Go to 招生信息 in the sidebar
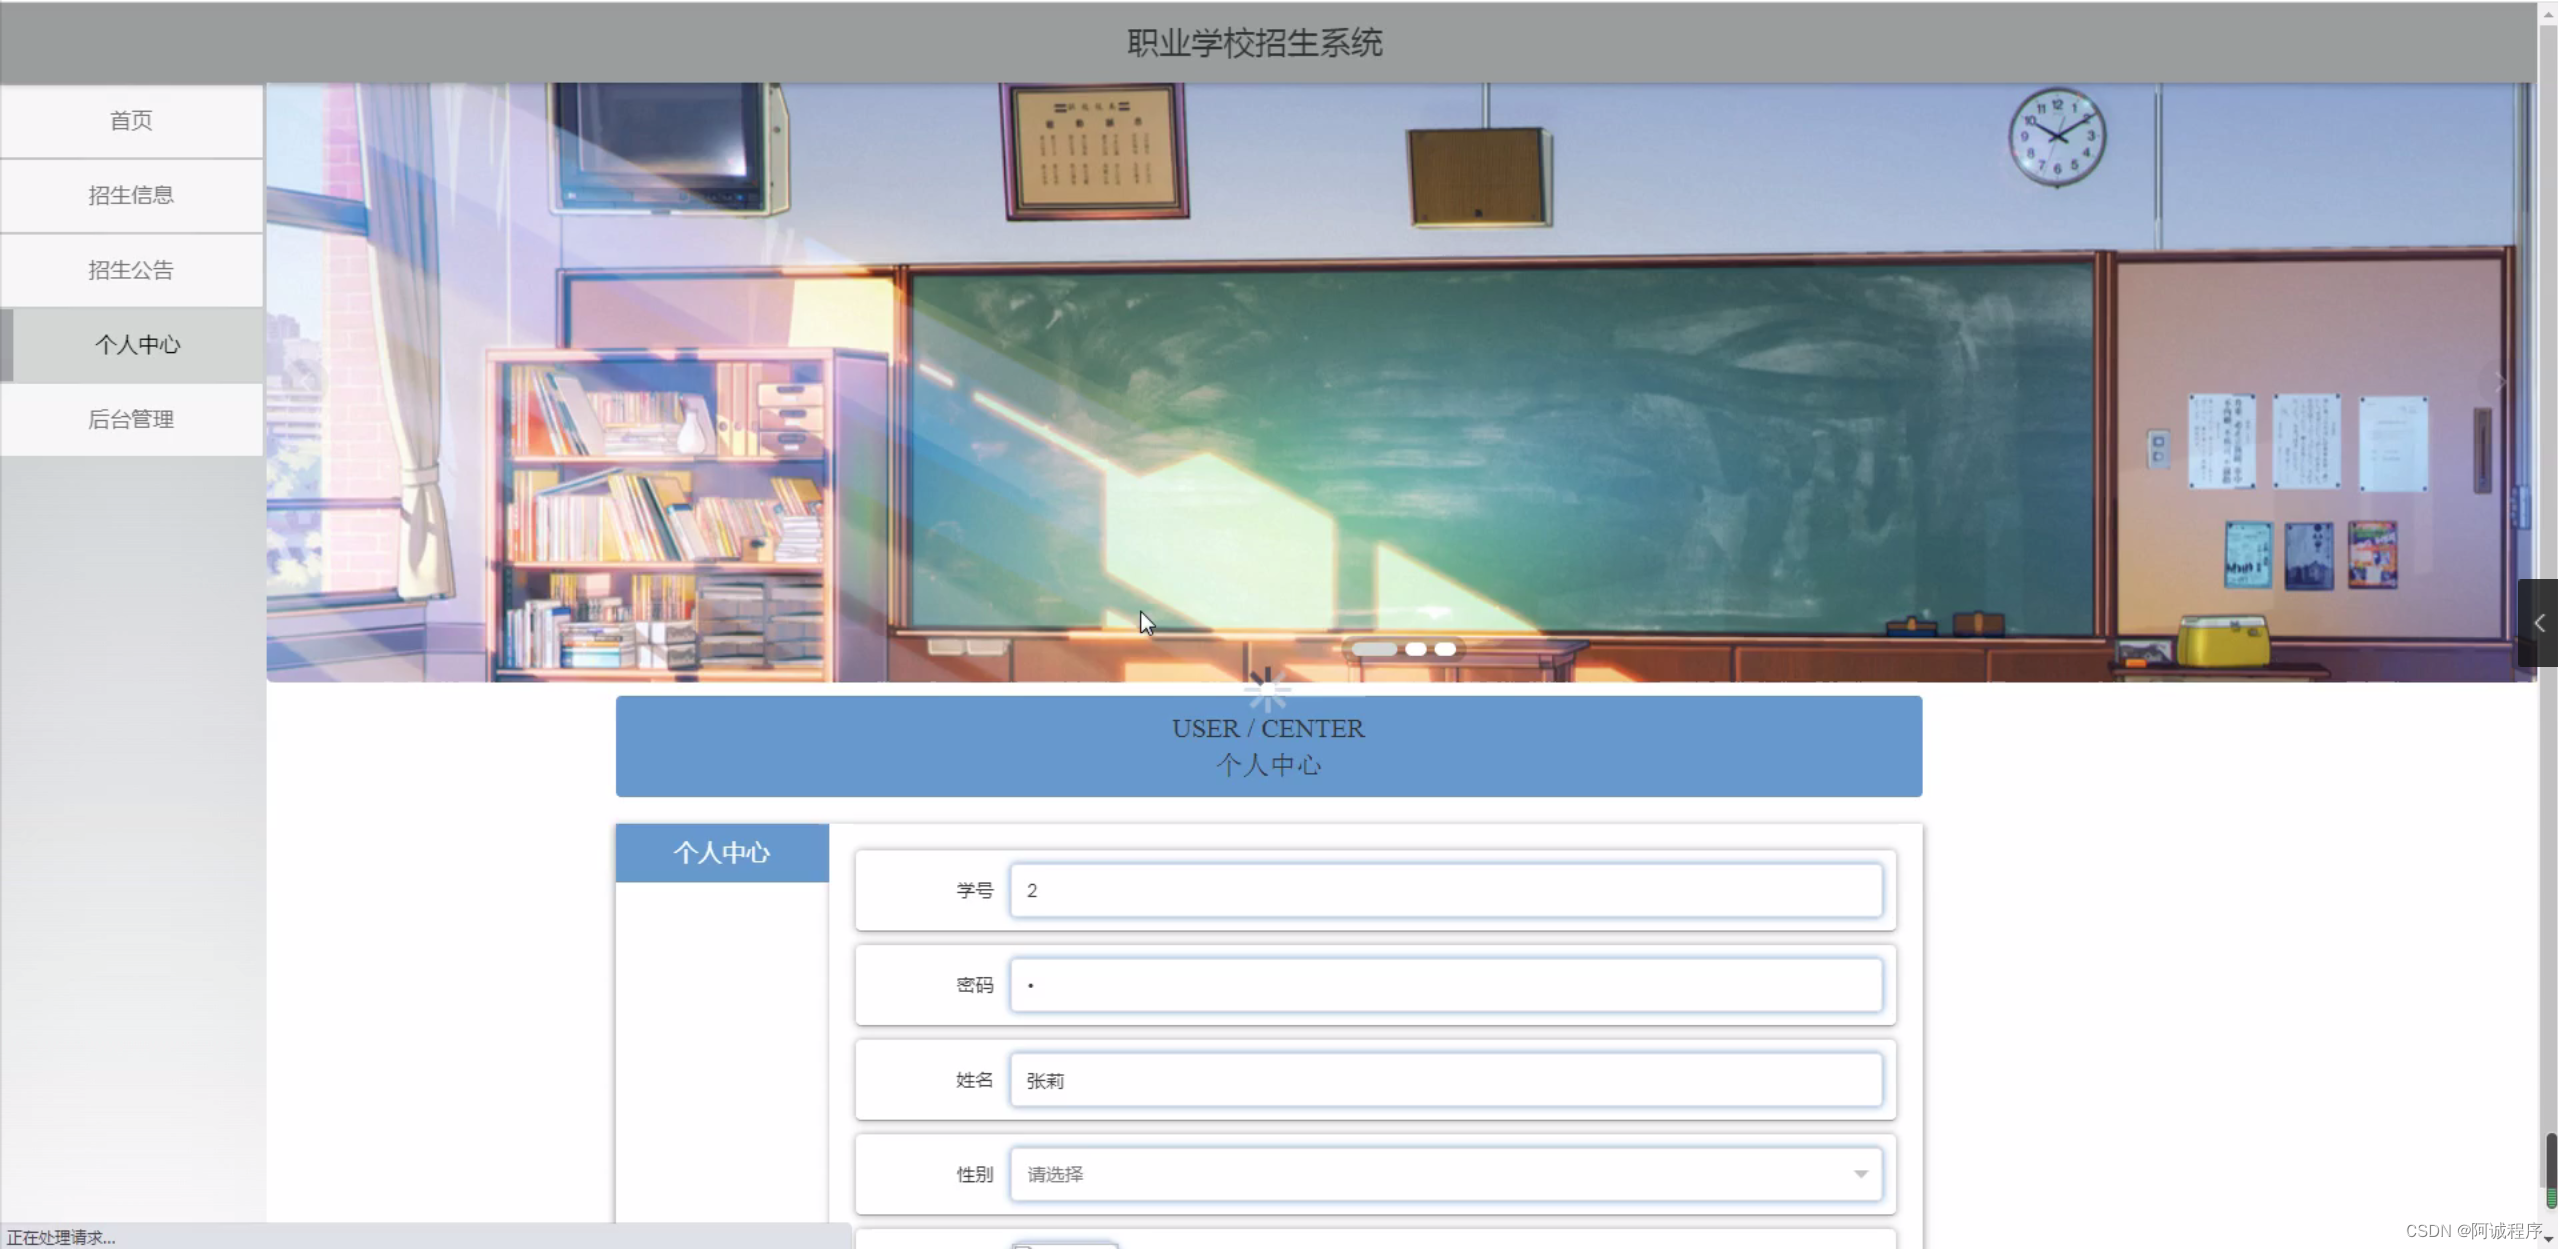Screen dimensions: 2558x1249 pyautogui.click(x=131, y=195)
